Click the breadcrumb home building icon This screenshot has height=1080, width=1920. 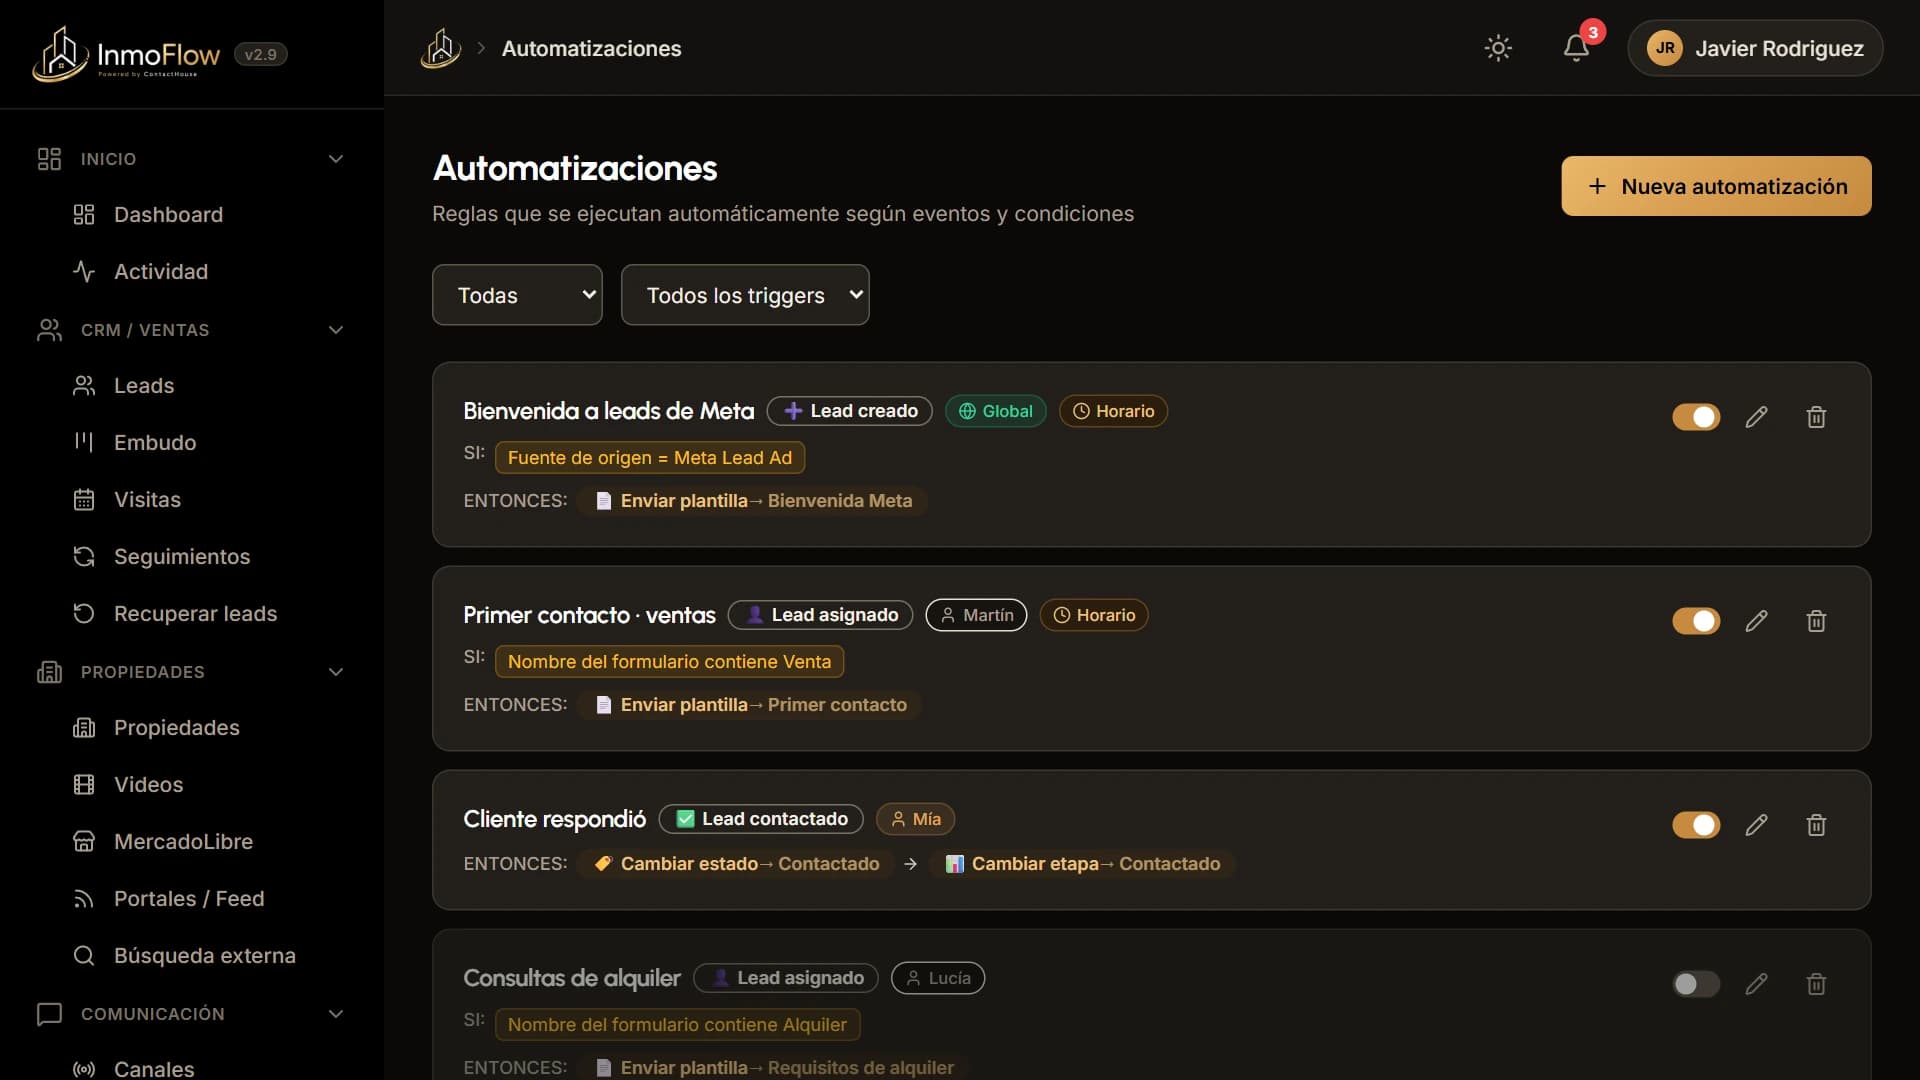click(x=440, y=48)
